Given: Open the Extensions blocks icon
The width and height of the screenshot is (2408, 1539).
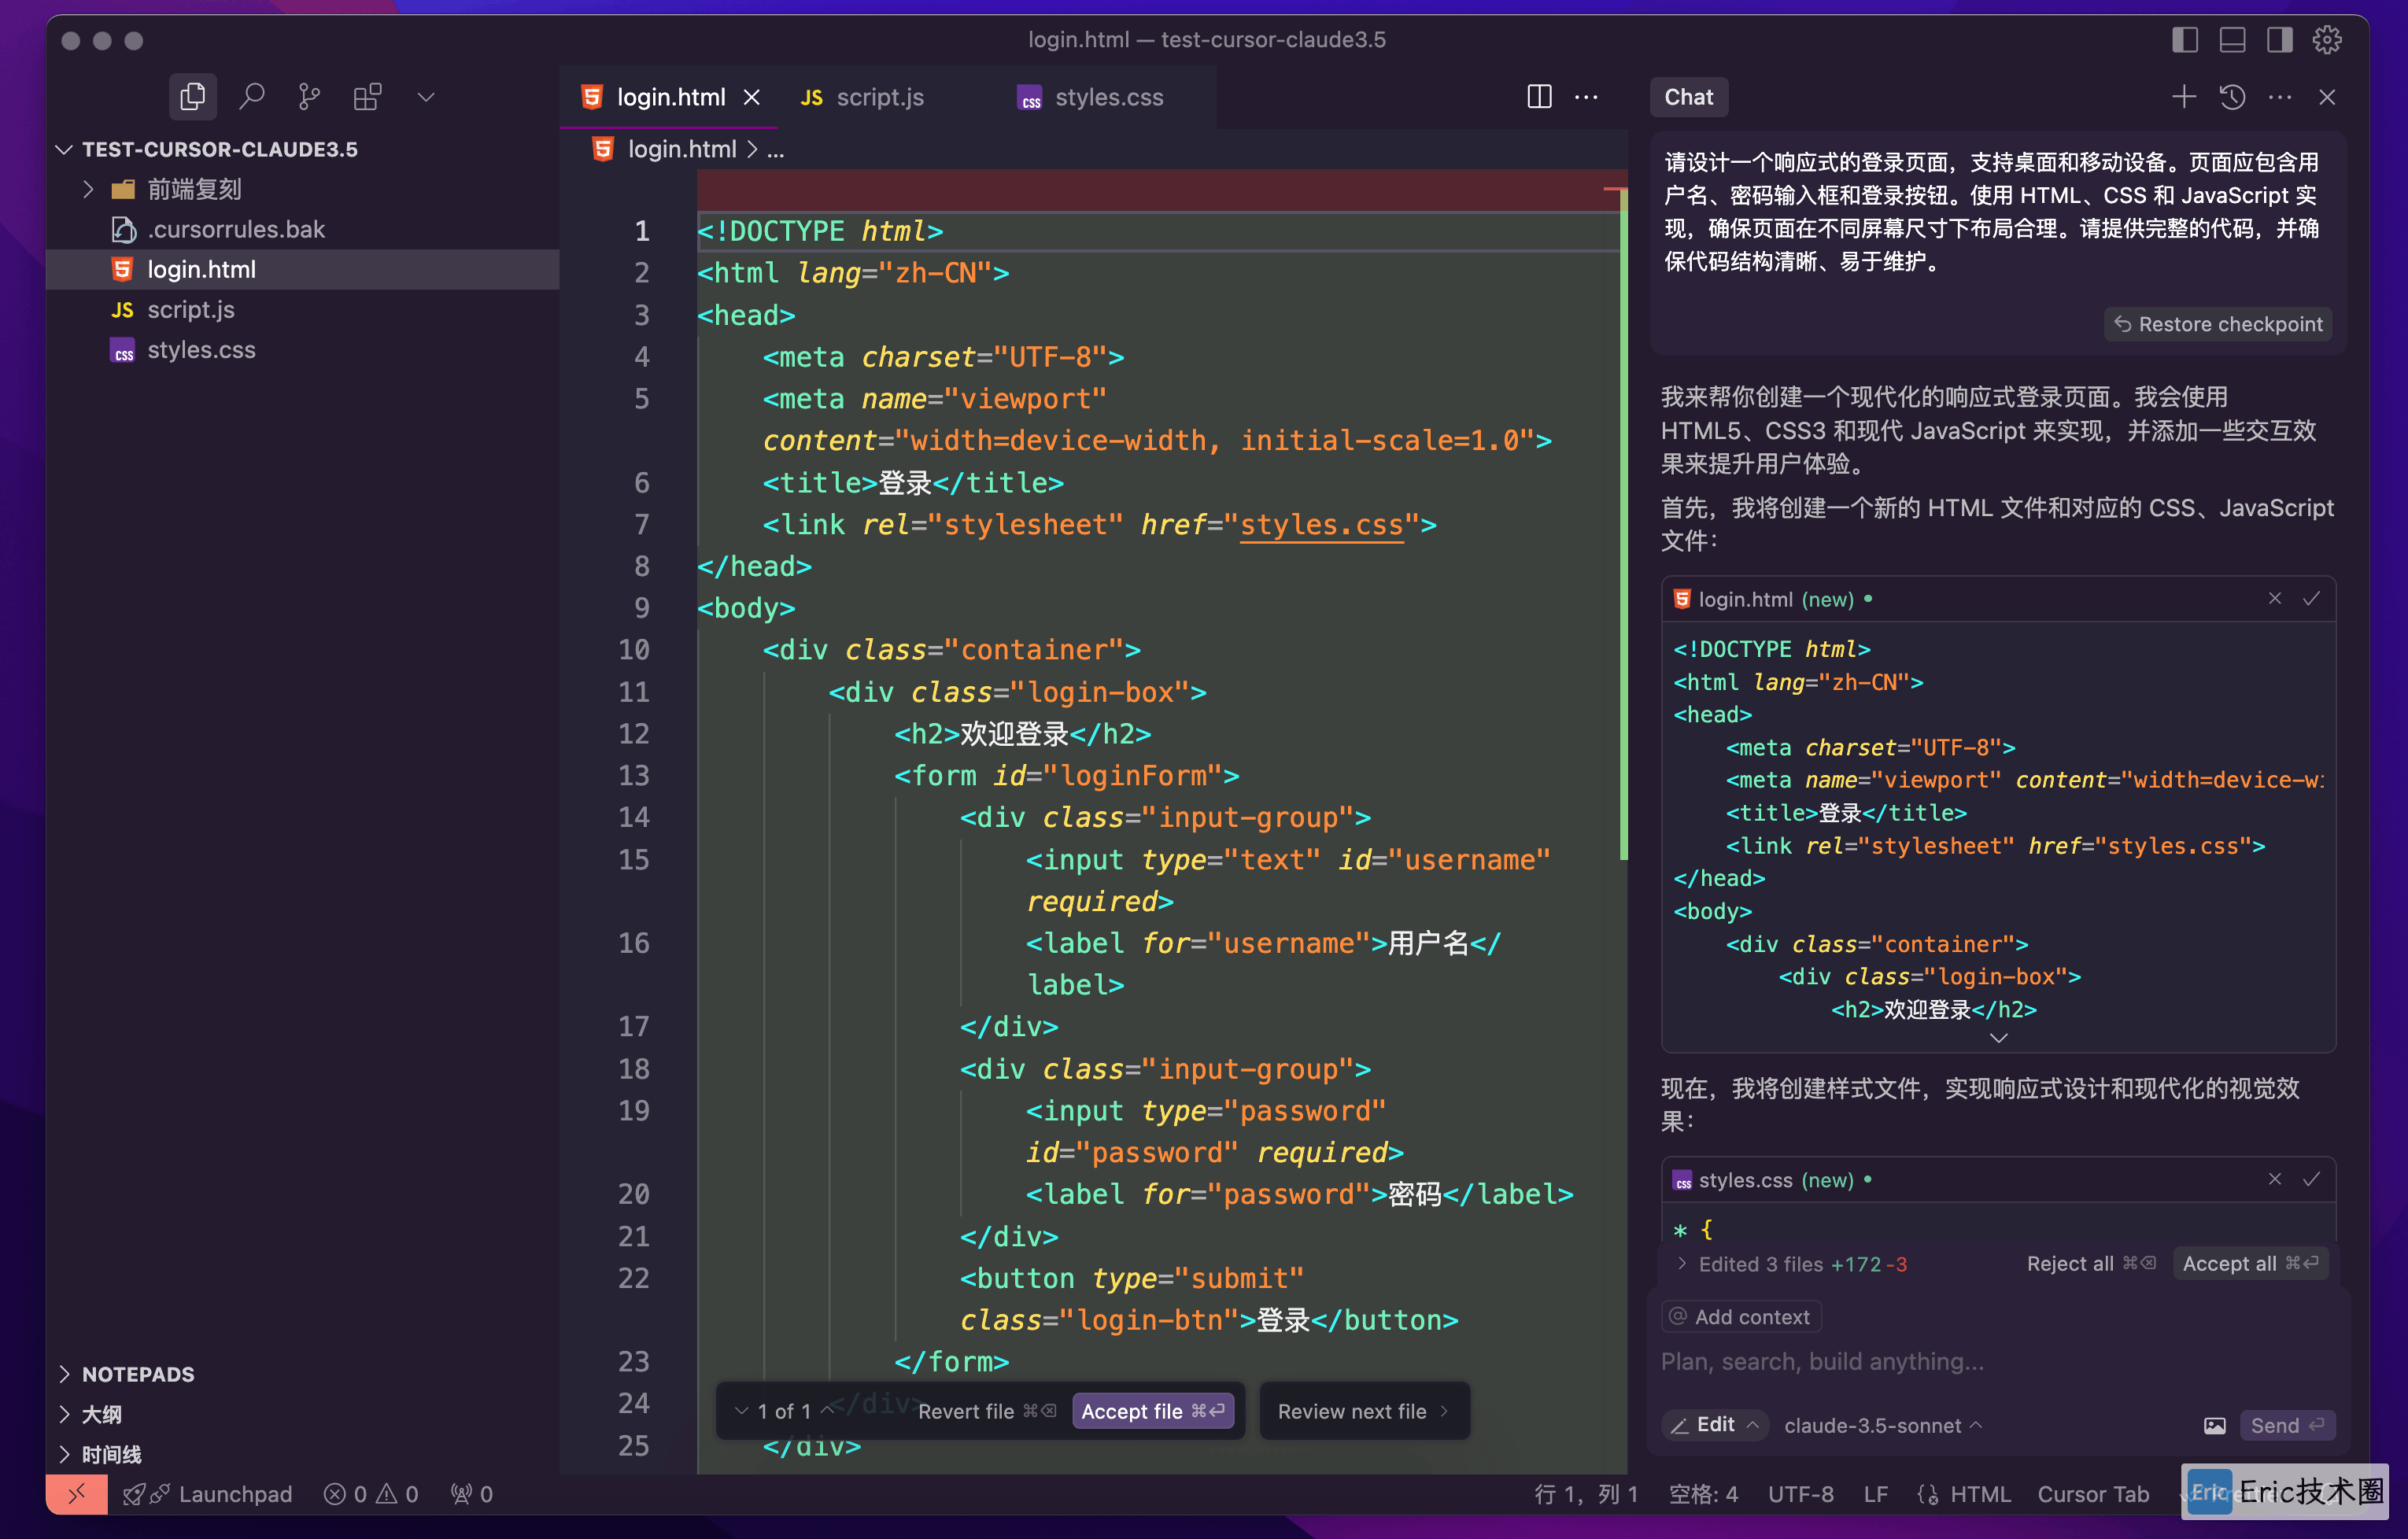Looking at the screenshot, I should click(x=367, y=97).
